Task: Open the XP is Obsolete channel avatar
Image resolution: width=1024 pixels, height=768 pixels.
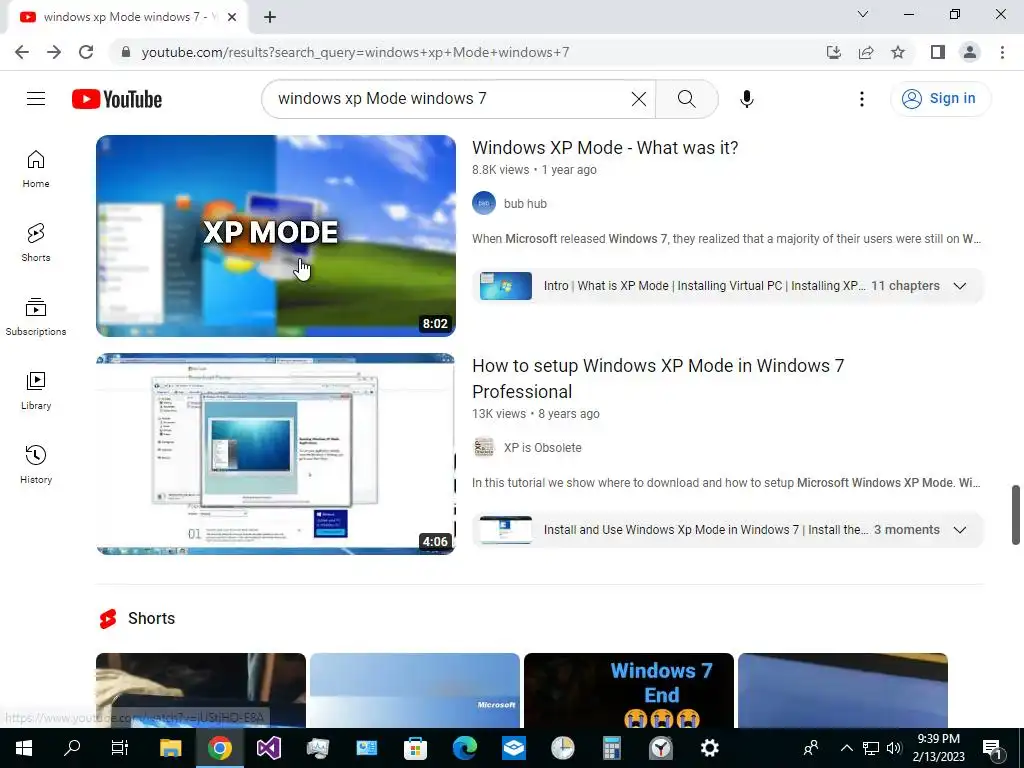Action: coord(484,447)
